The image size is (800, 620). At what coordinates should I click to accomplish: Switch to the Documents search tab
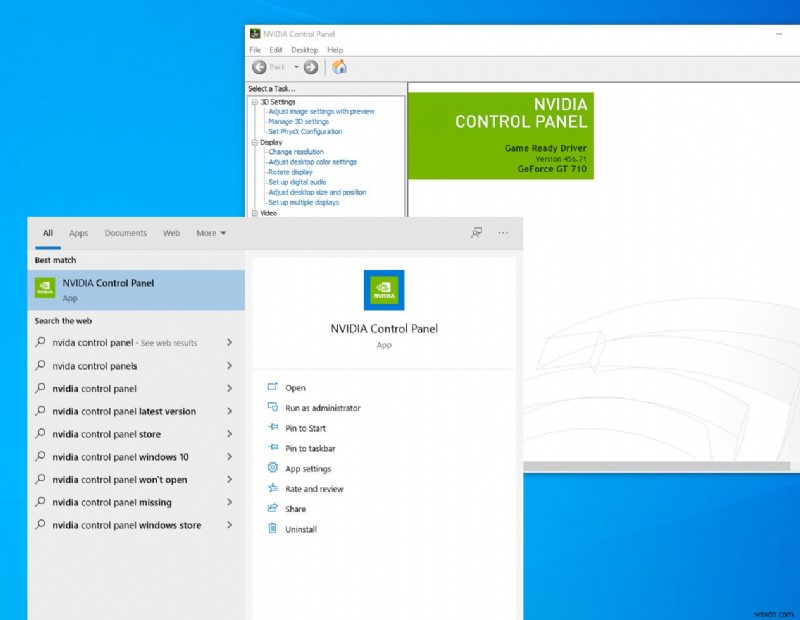[x=126, y=233]
